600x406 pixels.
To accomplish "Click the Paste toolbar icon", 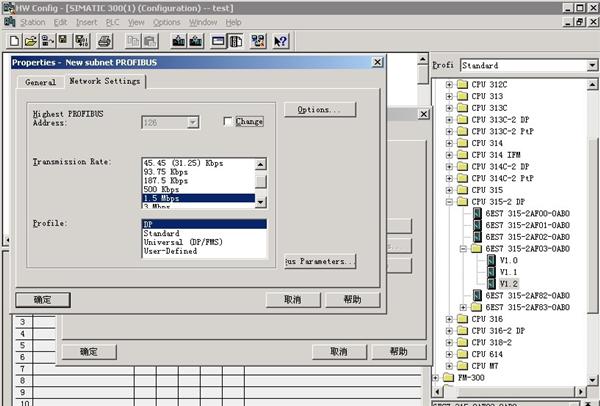I will coord(150,41).
